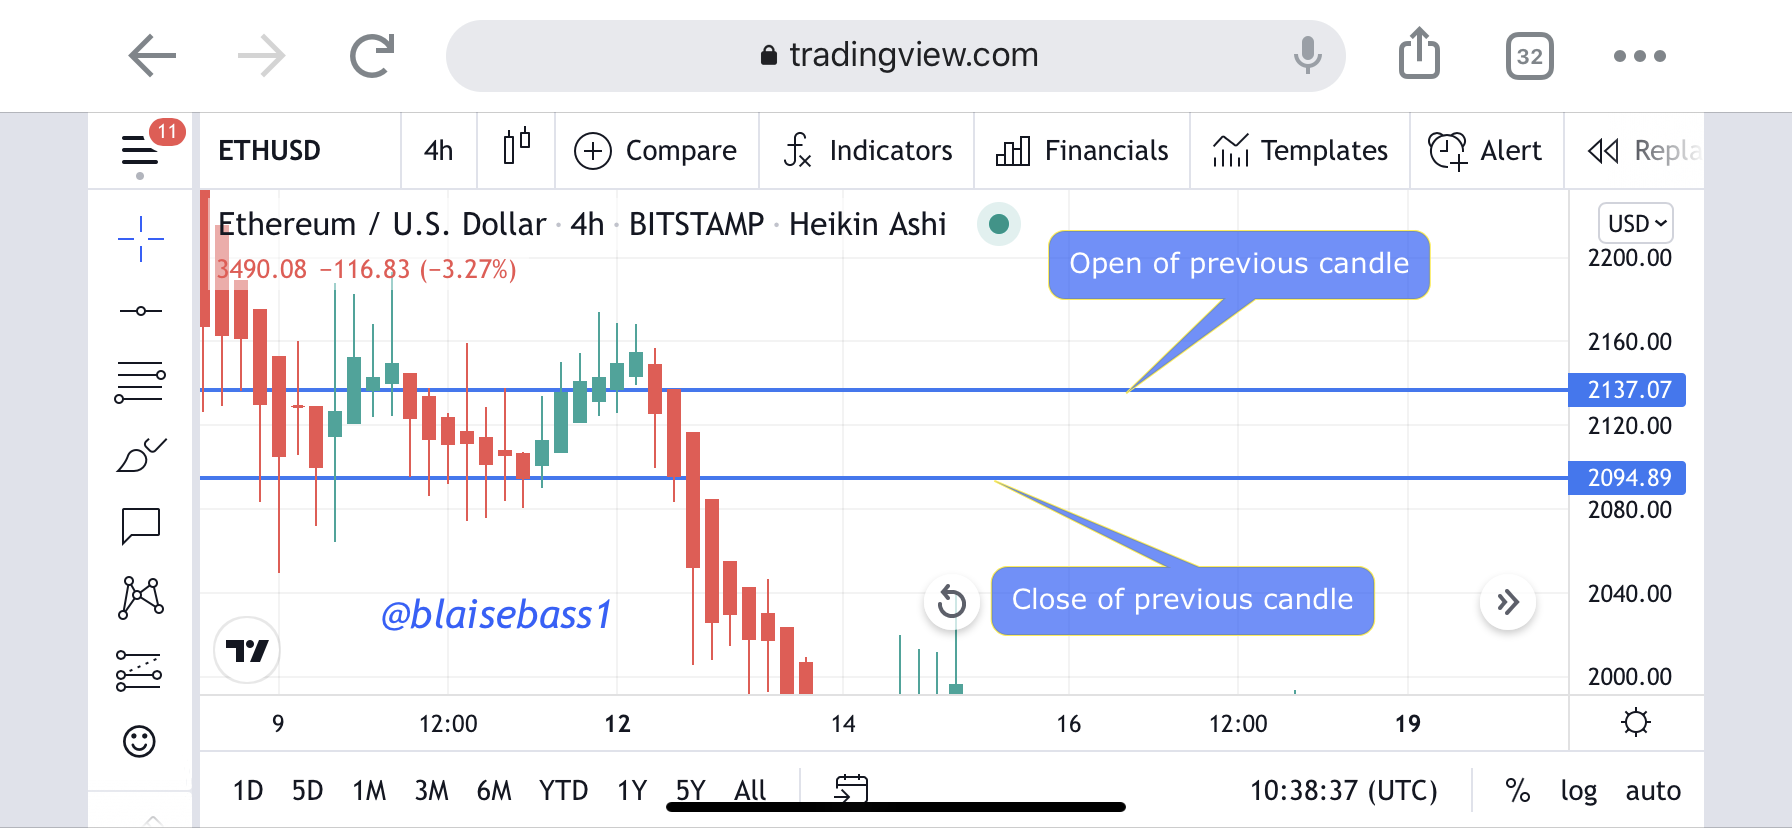The image size is (1792, 828).
Task: Open the USD currency dropdown
Action: (x=1636, y=223)
